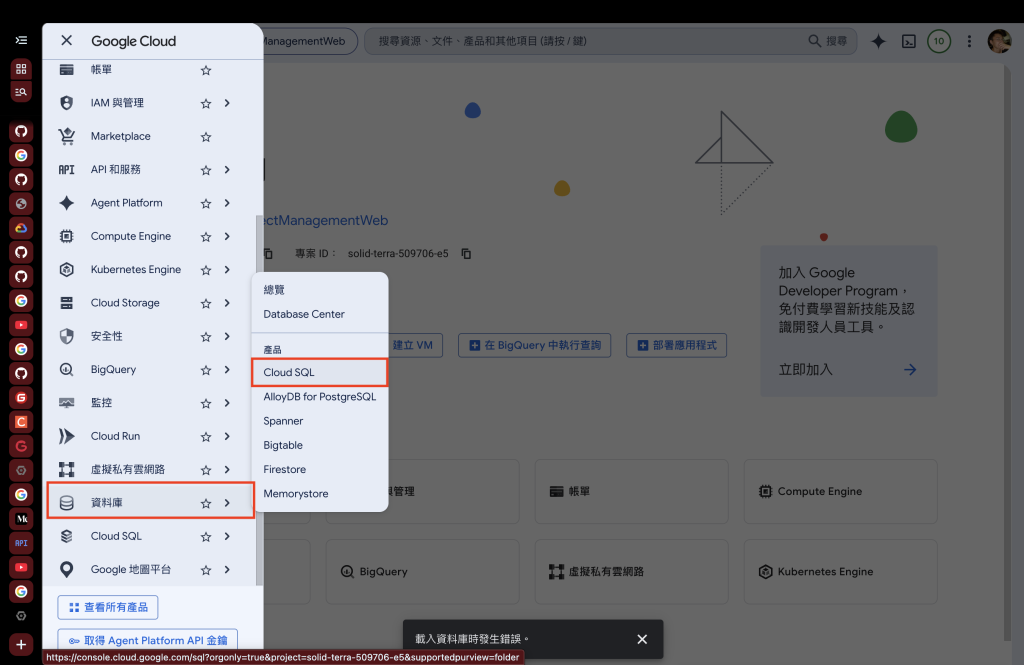Pin IAM 與管理 with its star
The image size is (1024, 665).
tap(206, 104)
